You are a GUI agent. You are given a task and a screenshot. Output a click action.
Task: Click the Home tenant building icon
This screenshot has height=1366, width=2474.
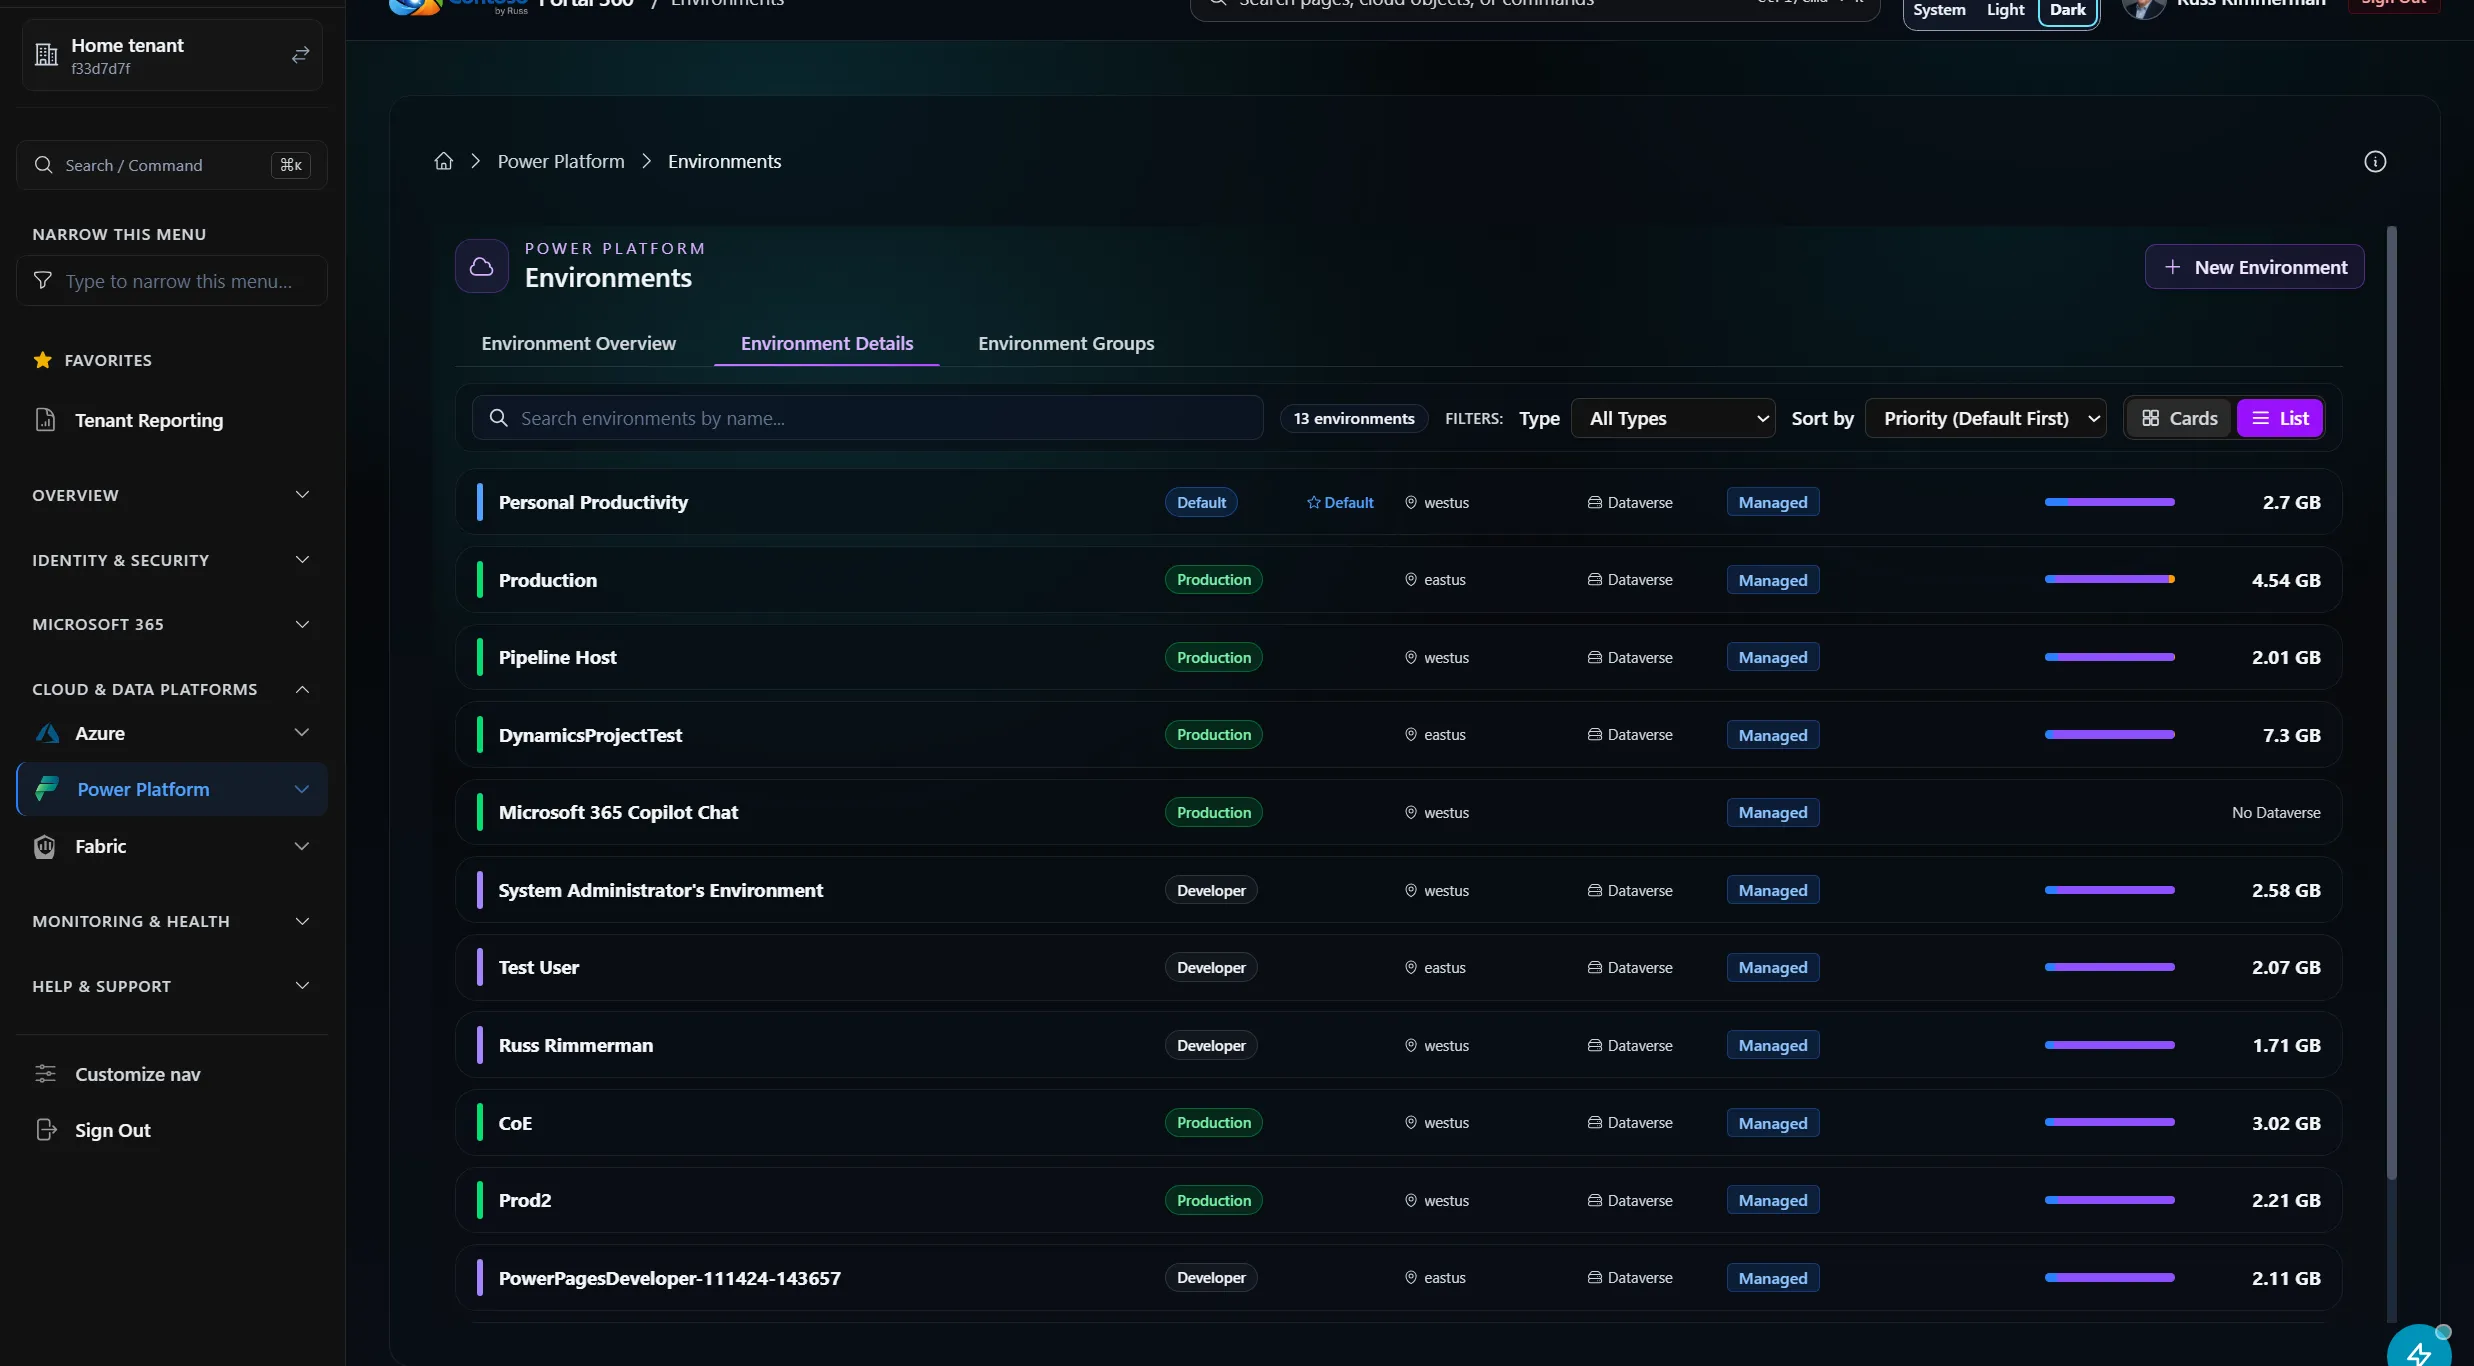pyautogui.click(x=46, y=55)
